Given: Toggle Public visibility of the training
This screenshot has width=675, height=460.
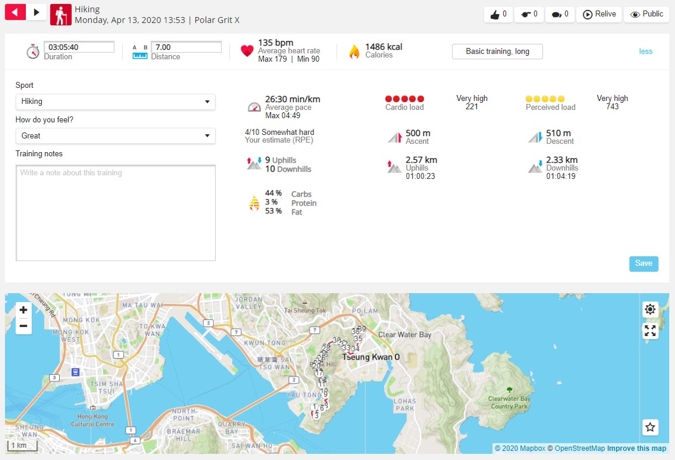Looking at the screenshot, I should (646, 14).
